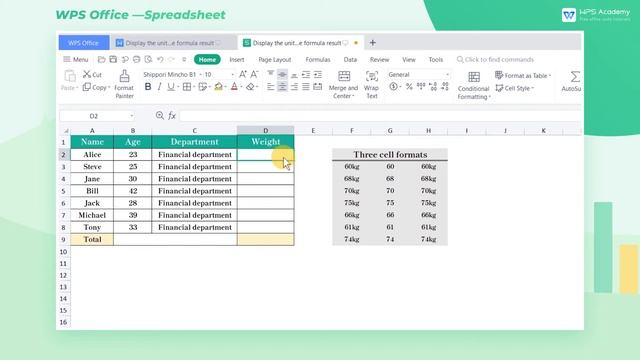Click the Percent Style icon

pyautogui.click(x=409, y=87)
